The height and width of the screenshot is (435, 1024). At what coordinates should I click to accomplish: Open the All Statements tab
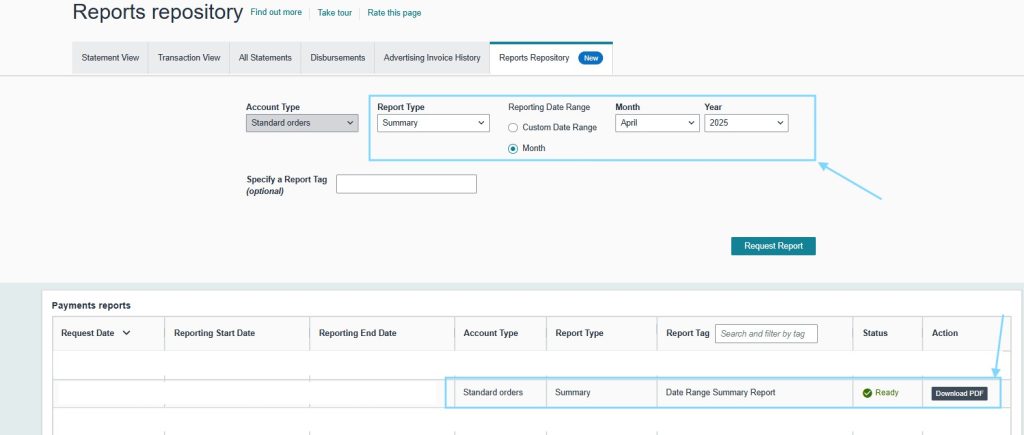pos(265,58)
